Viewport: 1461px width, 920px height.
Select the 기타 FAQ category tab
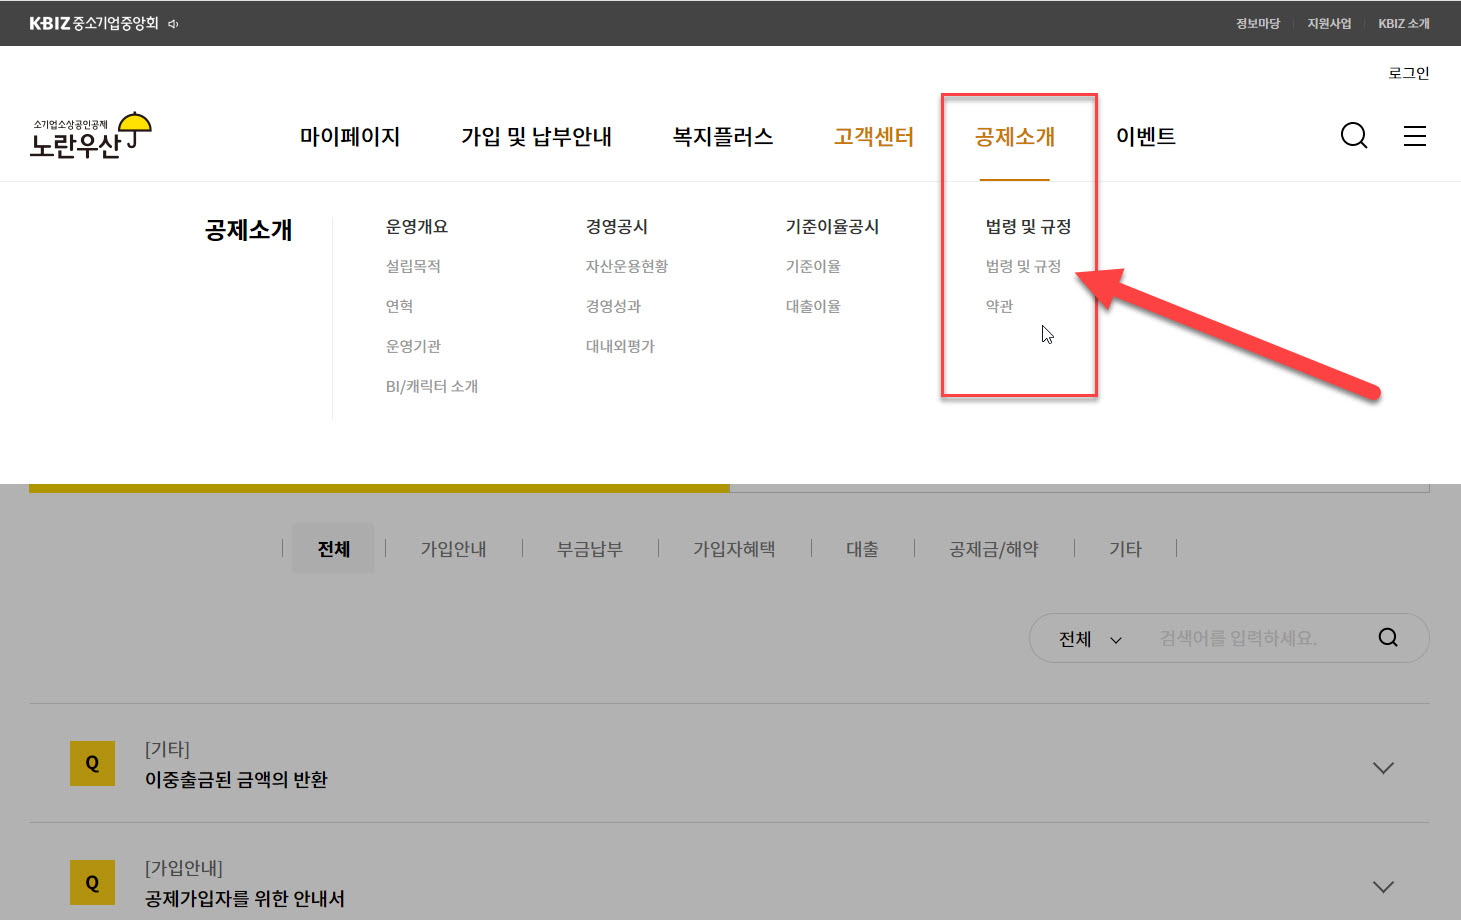1125,549
